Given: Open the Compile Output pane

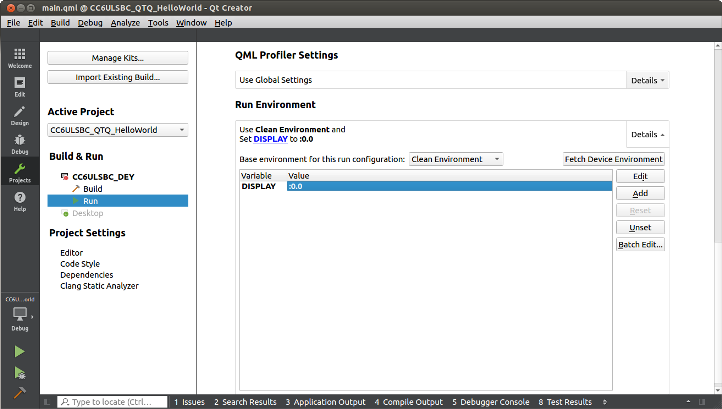Looking at the screenshot, I should pyautogui.click(x=408, y=402).
